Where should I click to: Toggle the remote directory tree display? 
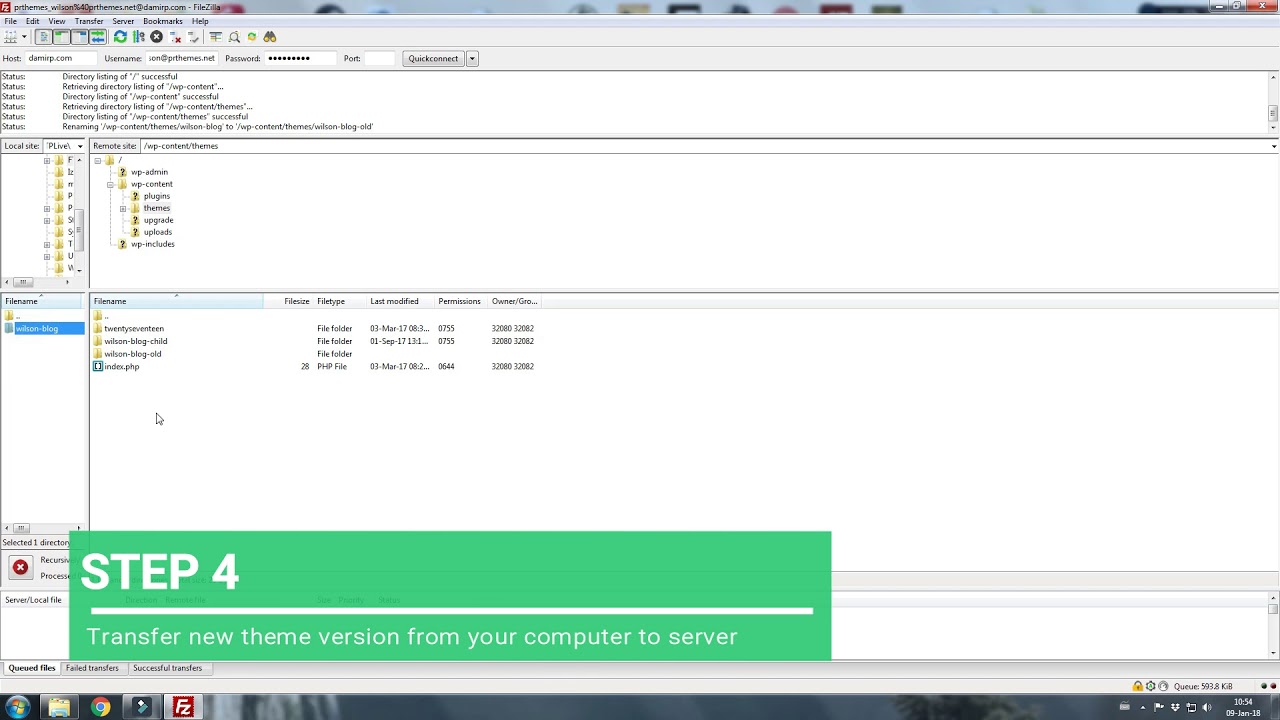point(79,37)
